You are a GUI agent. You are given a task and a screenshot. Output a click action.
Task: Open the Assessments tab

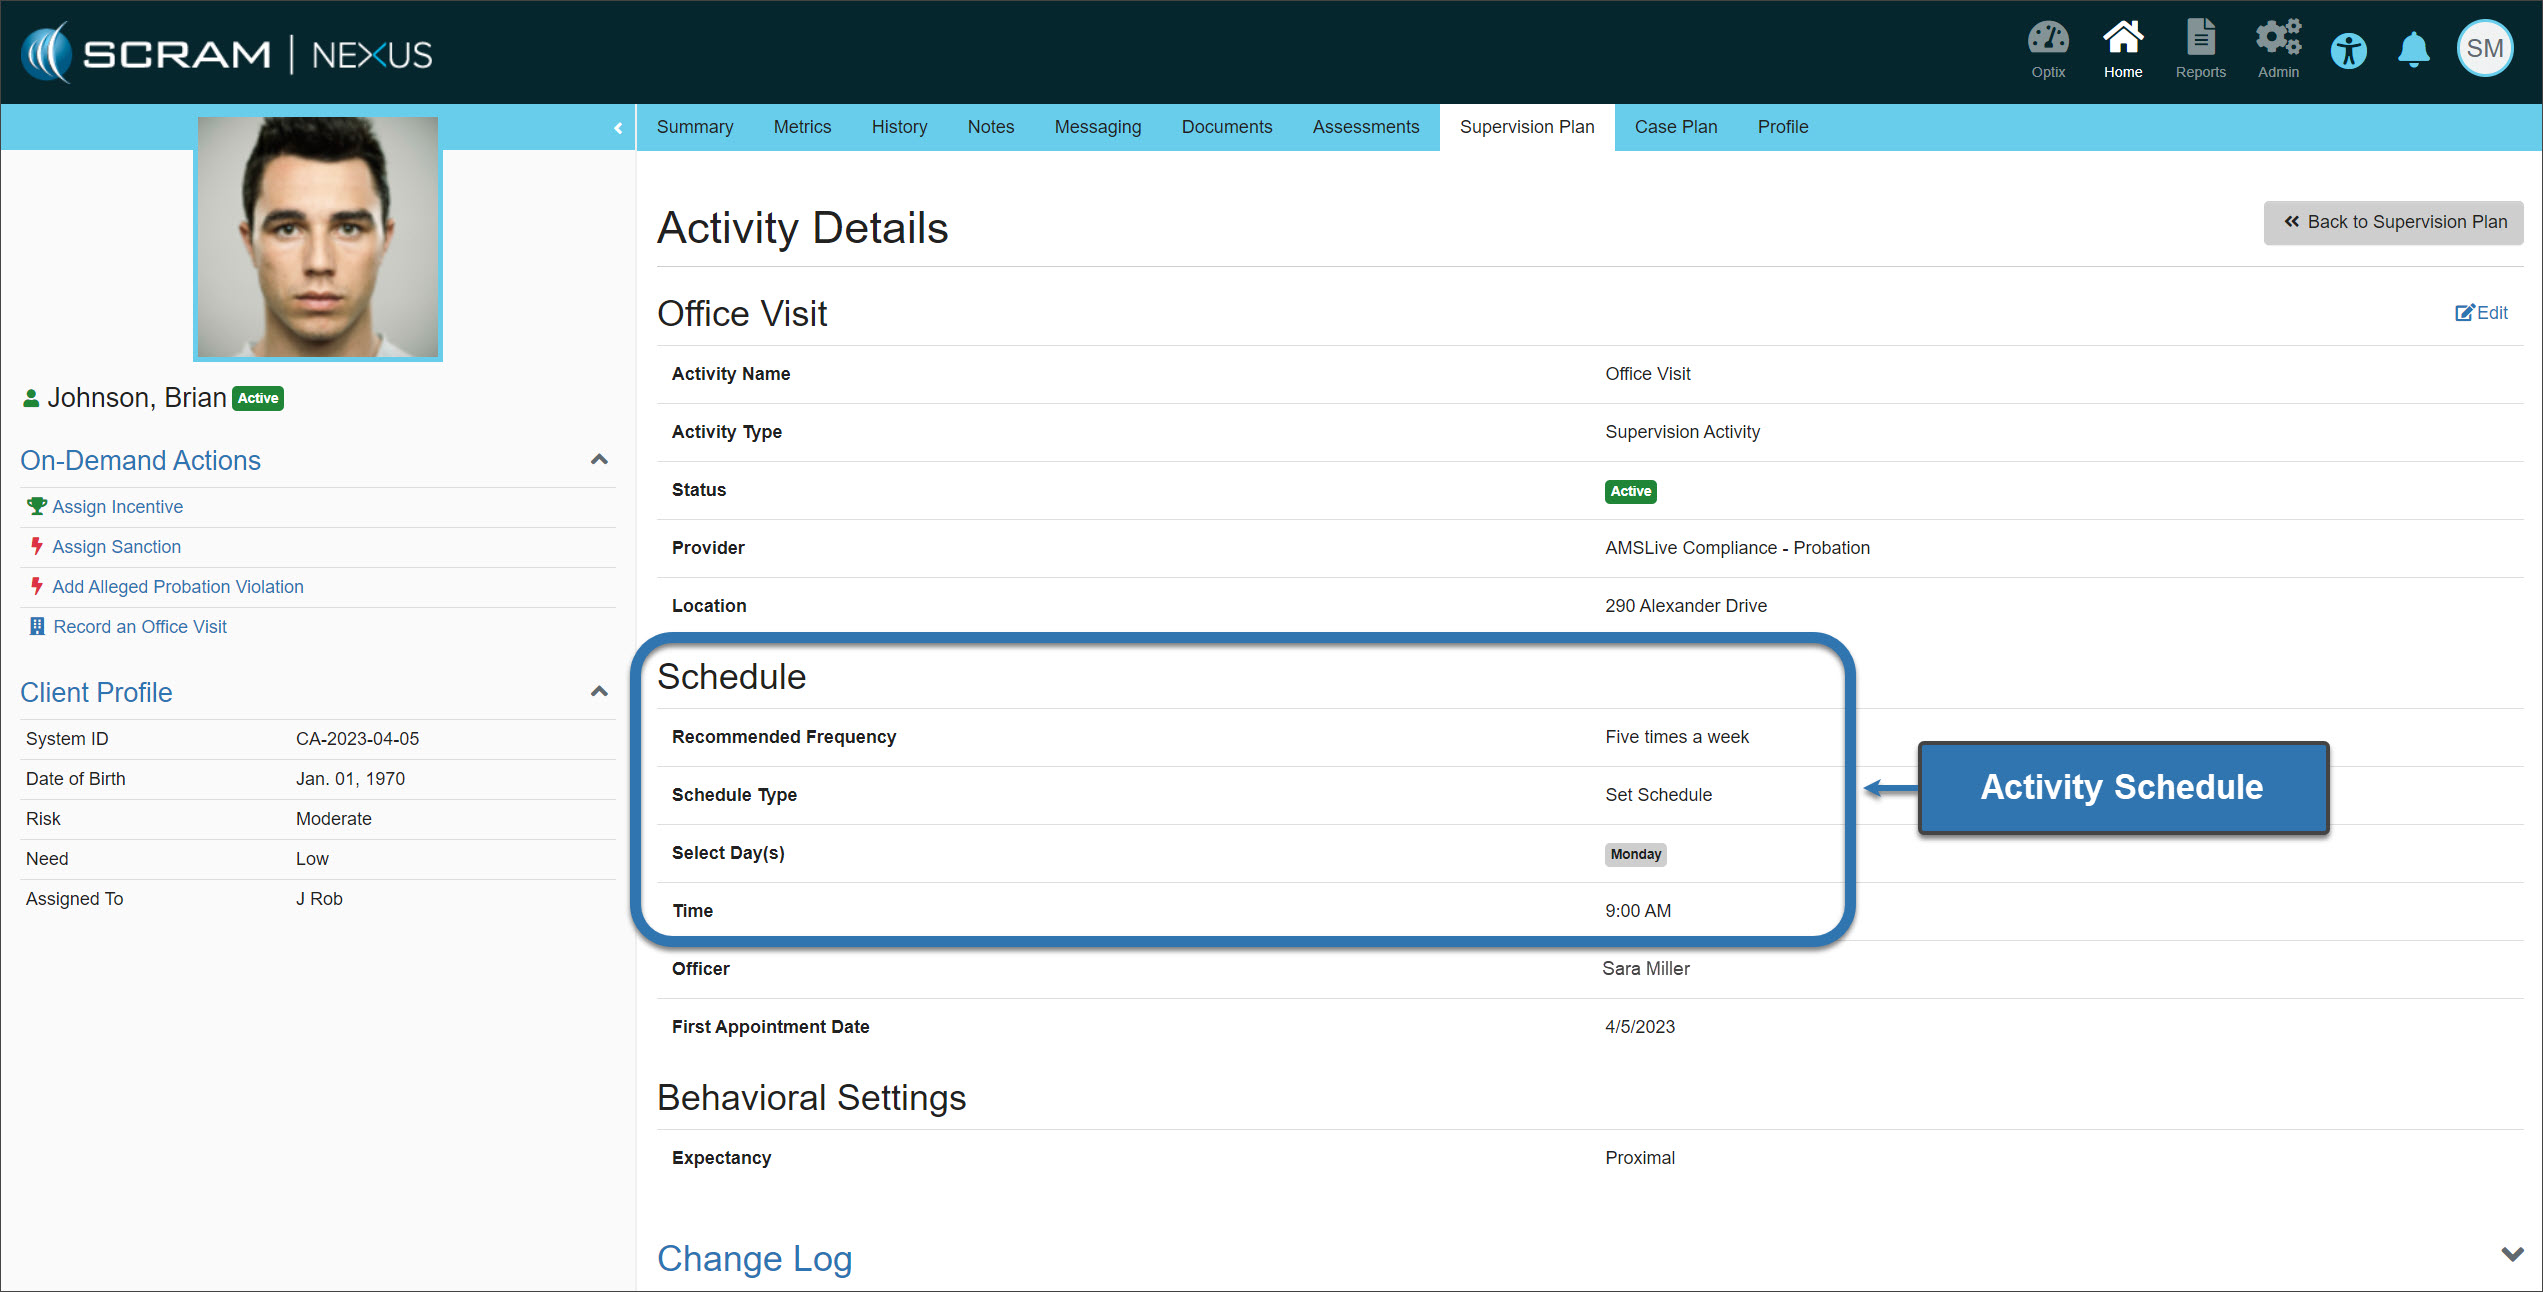point(1365,127)
